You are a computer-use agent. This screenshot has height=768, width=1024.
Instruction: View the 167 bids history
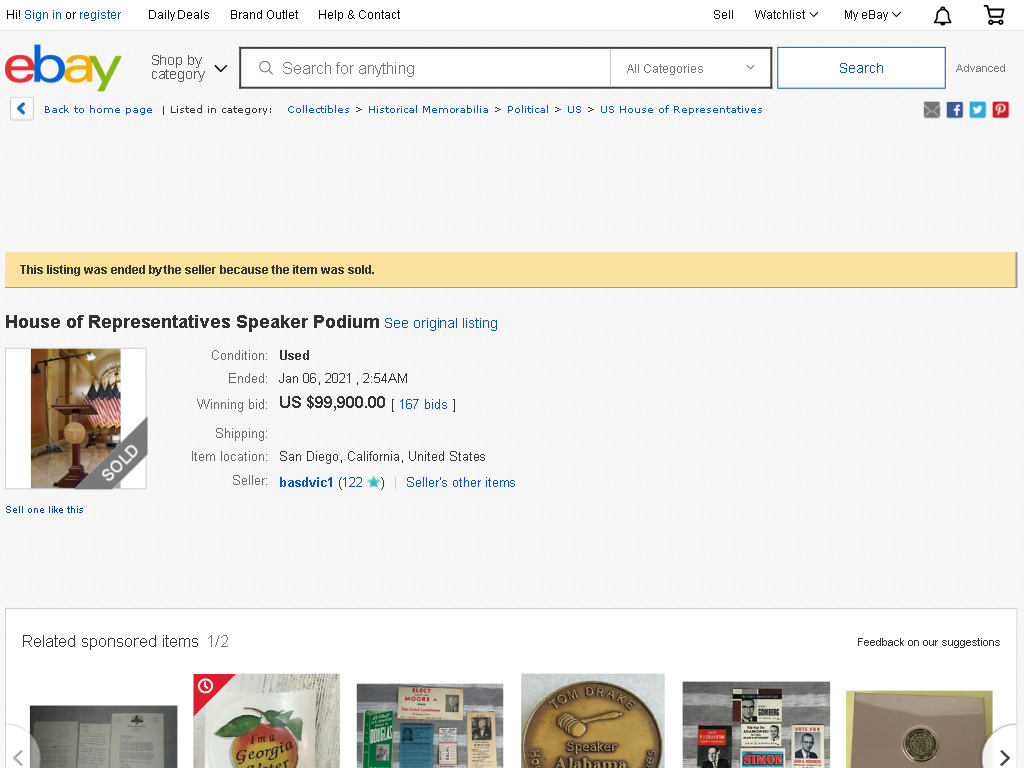tap(423, 404)
